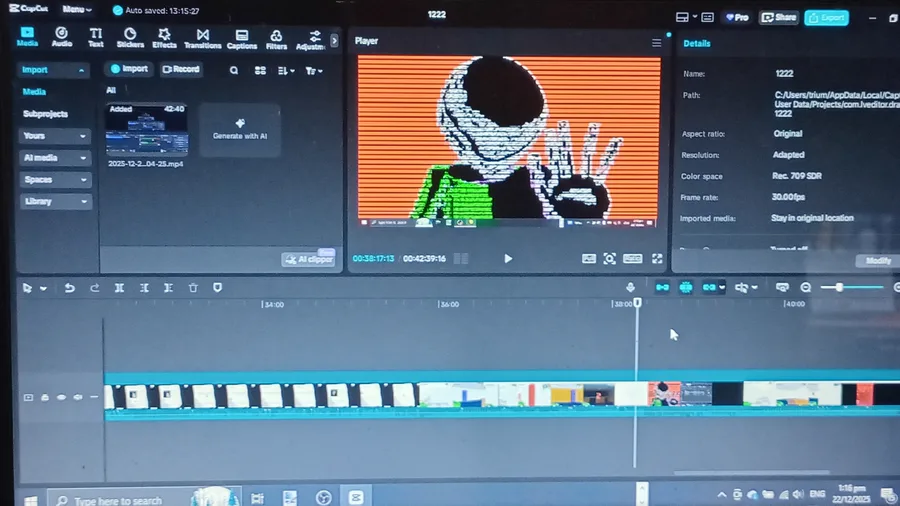
Task: Open the Filters tab
Action: pos(276,39)
